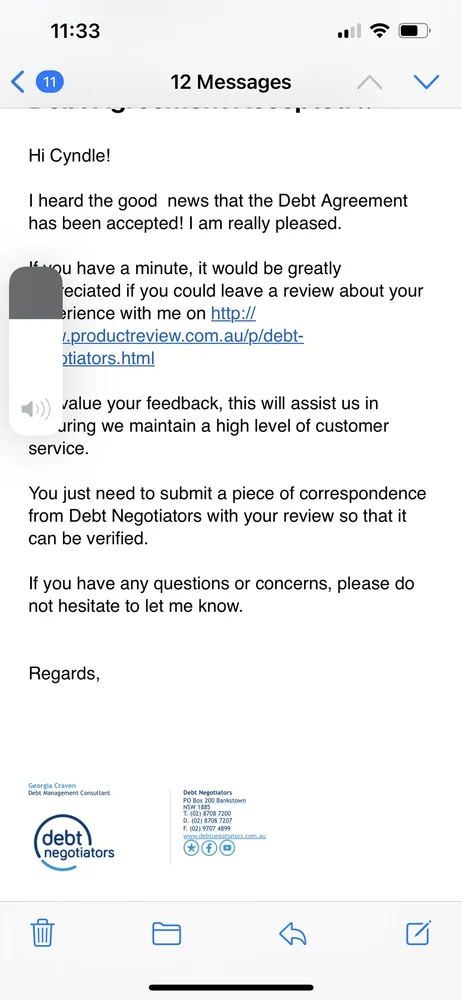This screenshot has width=462, height=1000.
Task: Open reply options with the reply arrow
Action: (293, 934)
